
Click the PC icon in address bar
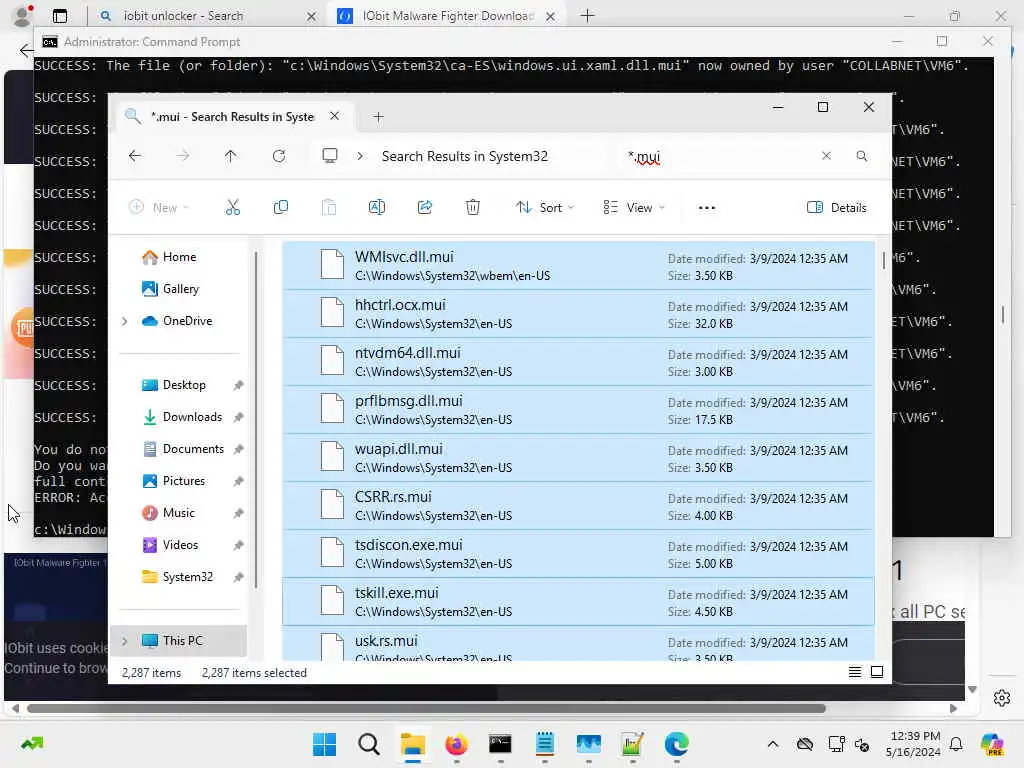pyautogui.click(x=330, y=156)
